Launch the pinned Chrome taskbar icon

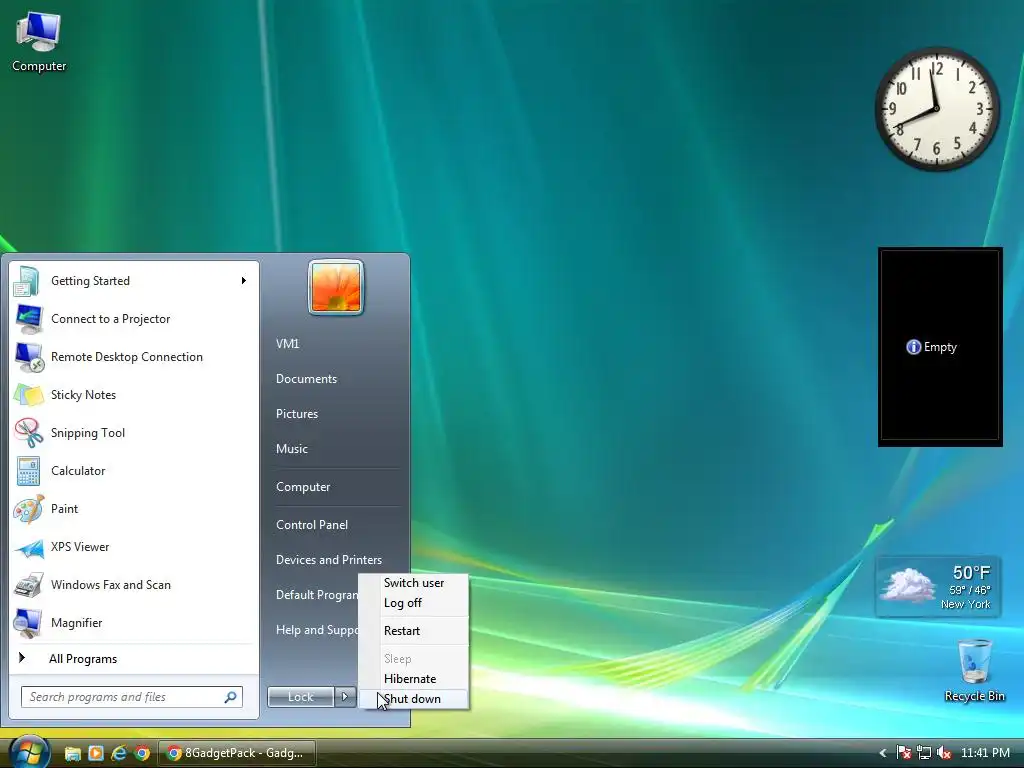(142, 753)
